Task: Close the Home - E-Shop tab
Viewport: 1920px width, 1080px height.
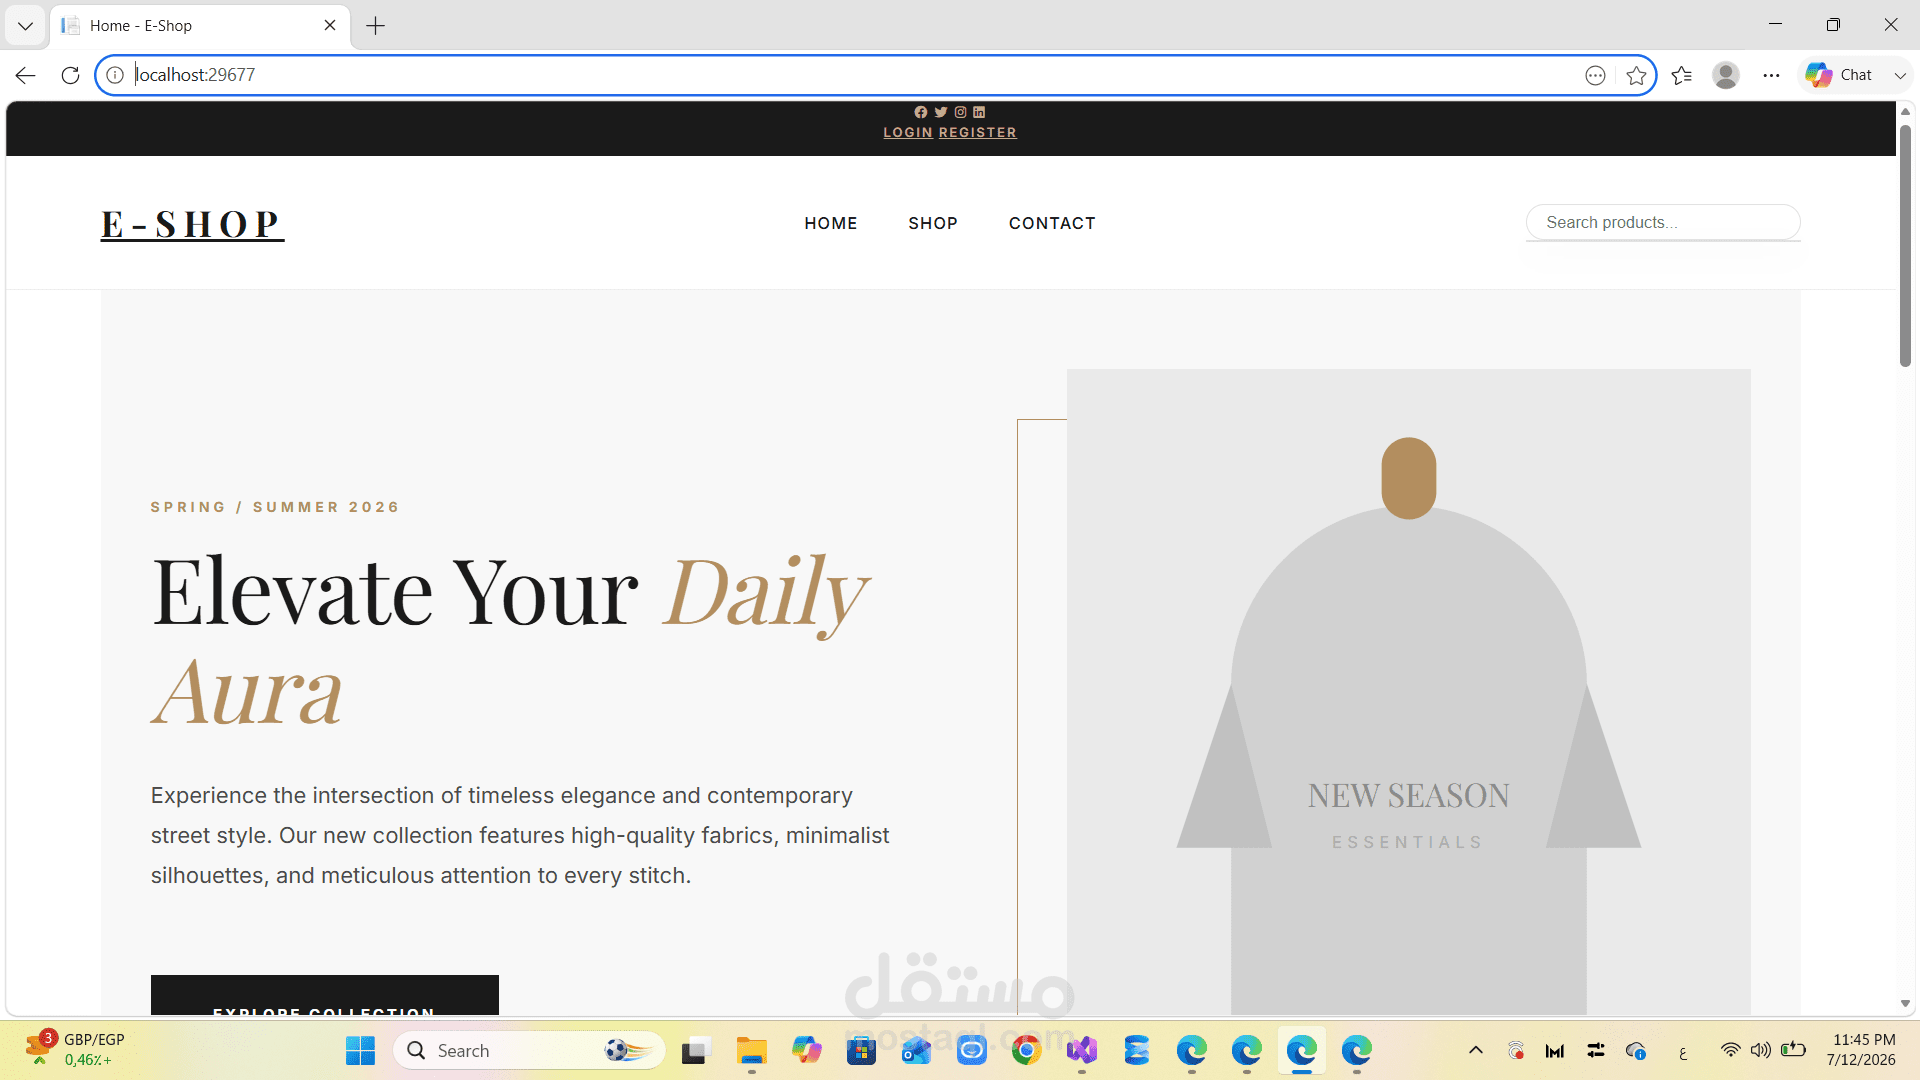Action: coord(330,25)
